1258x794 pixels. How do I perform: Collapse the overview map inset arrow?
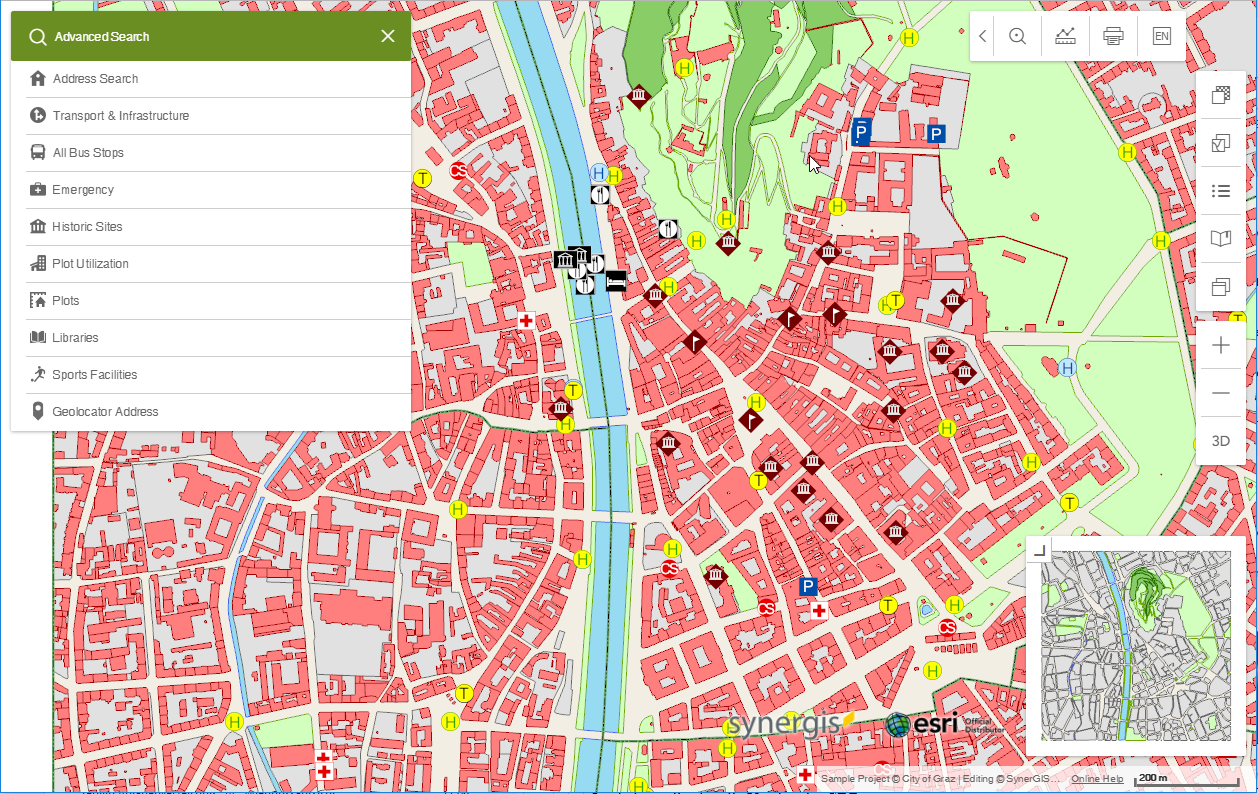(x=1041, y=549)
